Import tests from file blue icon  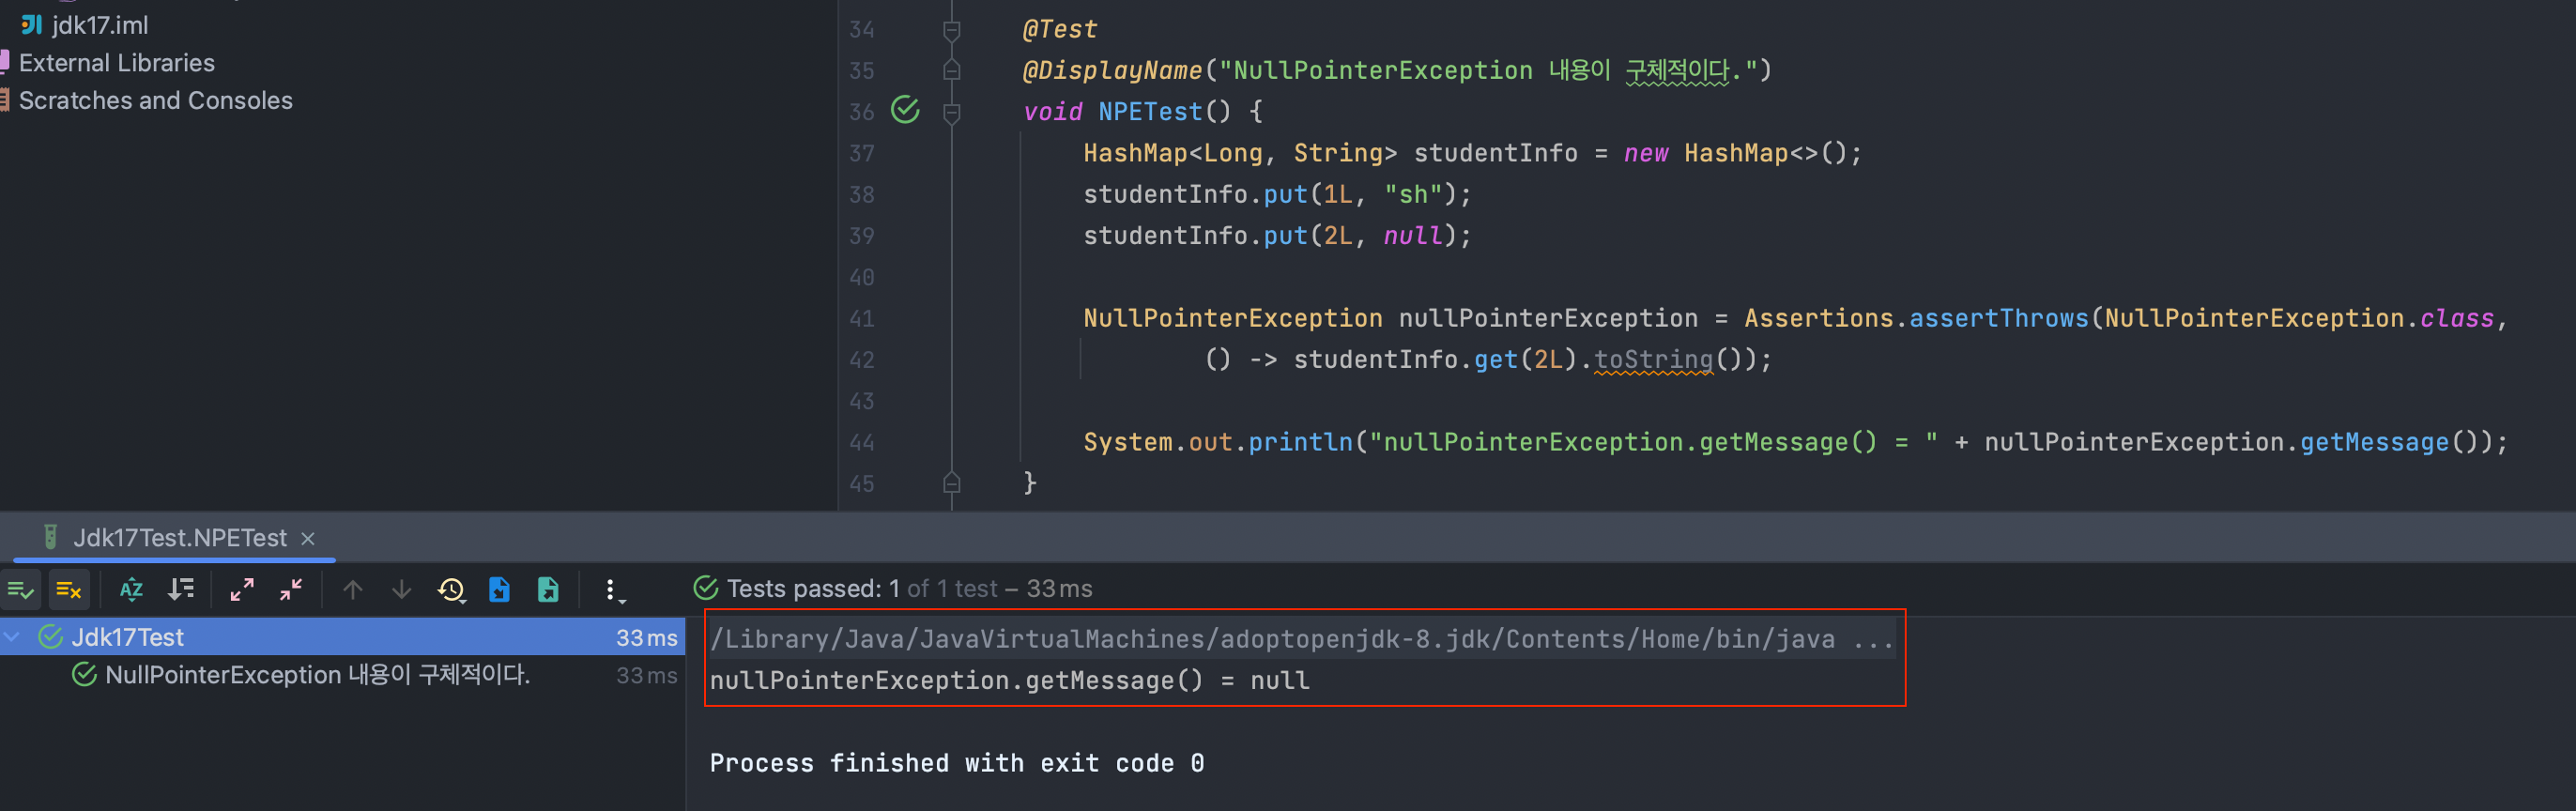tap(499, 590)
